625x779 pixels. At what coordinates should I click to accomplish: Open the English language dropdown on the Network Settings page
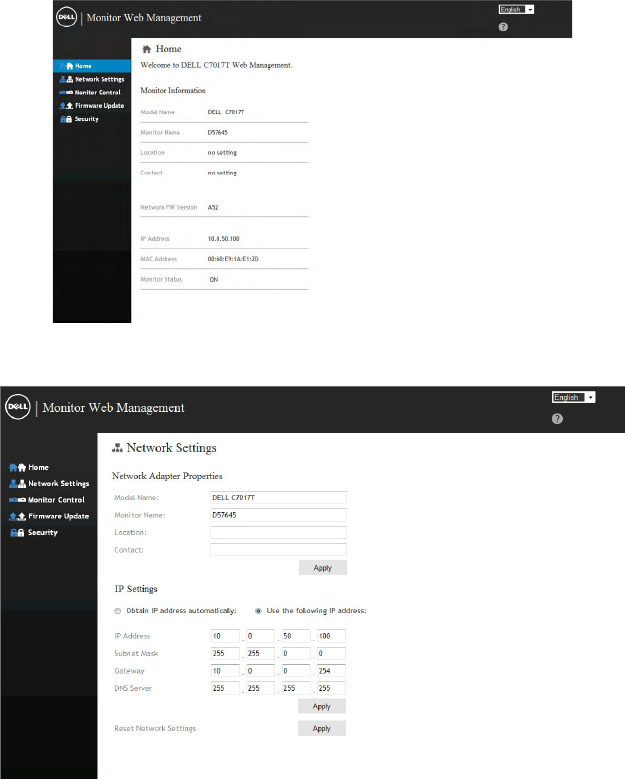pos(573,397)
